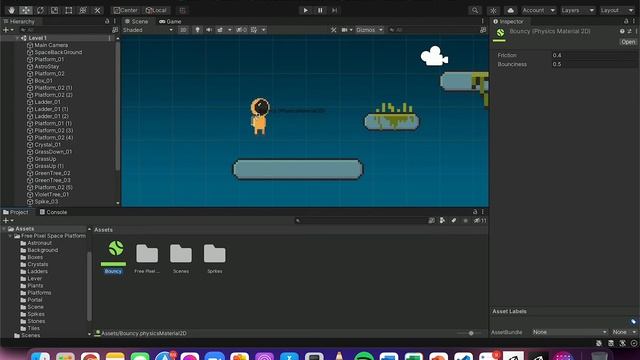This screenshot has height=360, width=640.
Task: Toggle scene lighting bulb icon
Action: point(197,30)
